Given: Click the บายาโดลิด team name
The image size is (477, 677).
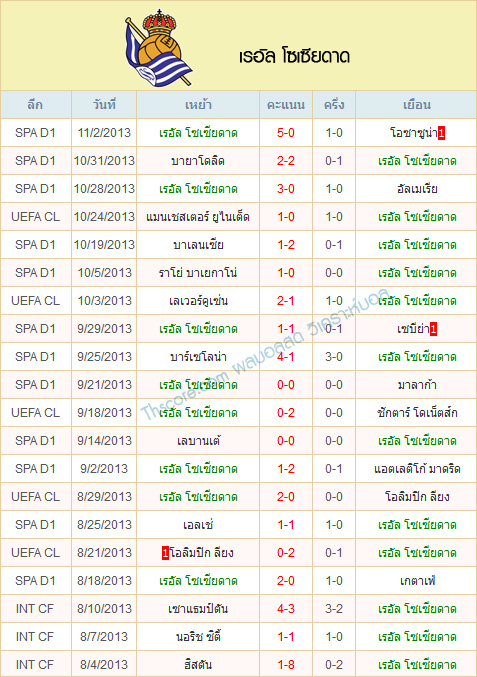Looking at the screenshot, I should coord(198,161).
